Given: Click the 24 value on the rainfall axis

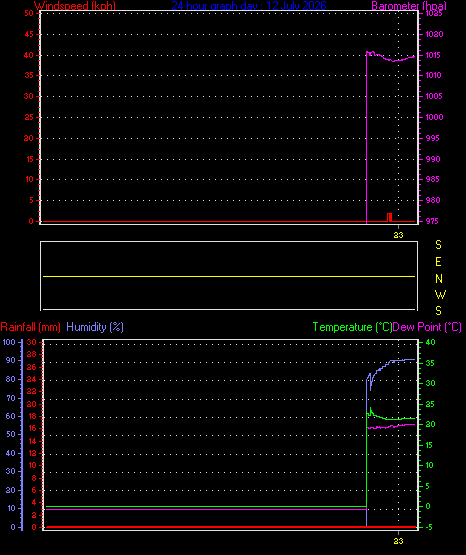Looking at the screenshot, I should (x=32, y=379).
